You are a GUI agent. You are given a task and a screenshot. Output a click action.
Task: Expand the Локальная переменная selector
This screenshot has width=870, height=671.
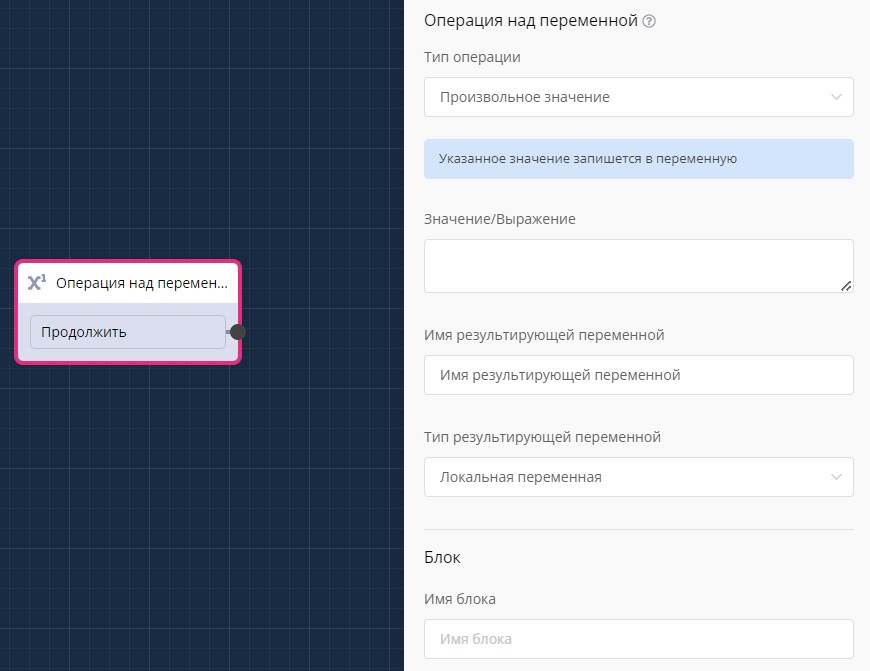(638, 477)
